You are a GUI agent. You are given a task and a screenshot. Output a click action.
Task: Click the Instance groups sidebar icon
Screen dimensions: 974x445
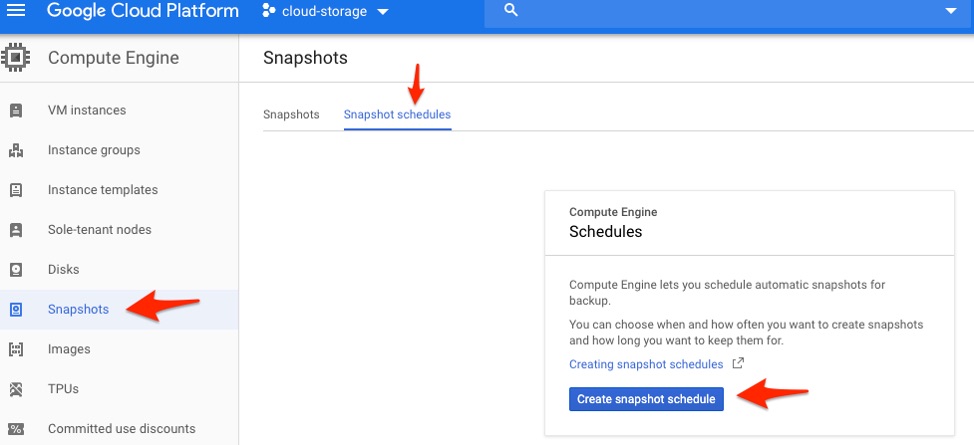(16, 150)
